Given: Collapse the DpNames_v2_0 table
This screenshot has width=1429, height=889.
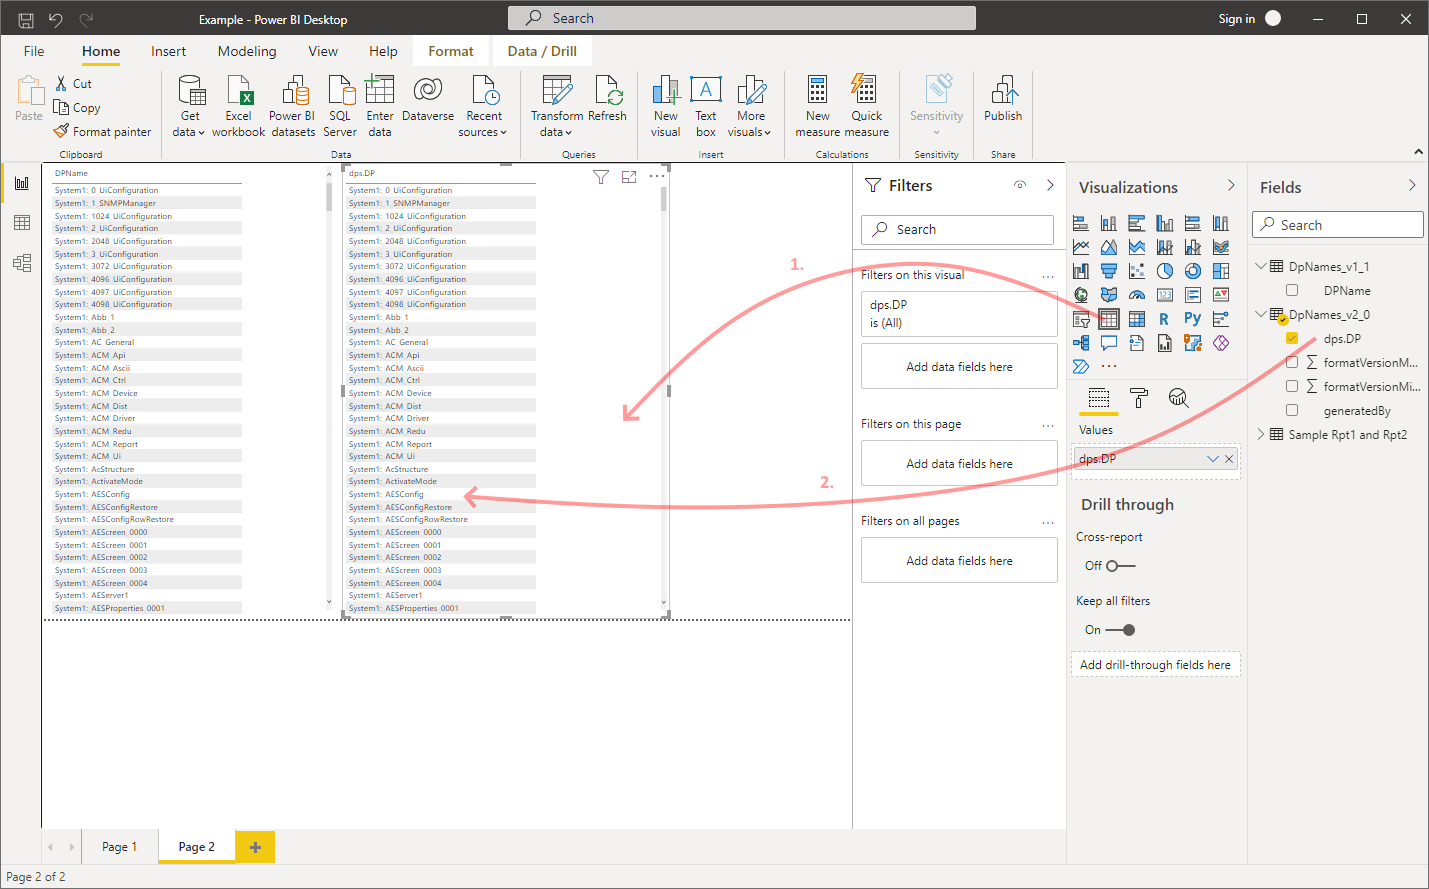Looking at the screenshot, I should pos(1261,314).
